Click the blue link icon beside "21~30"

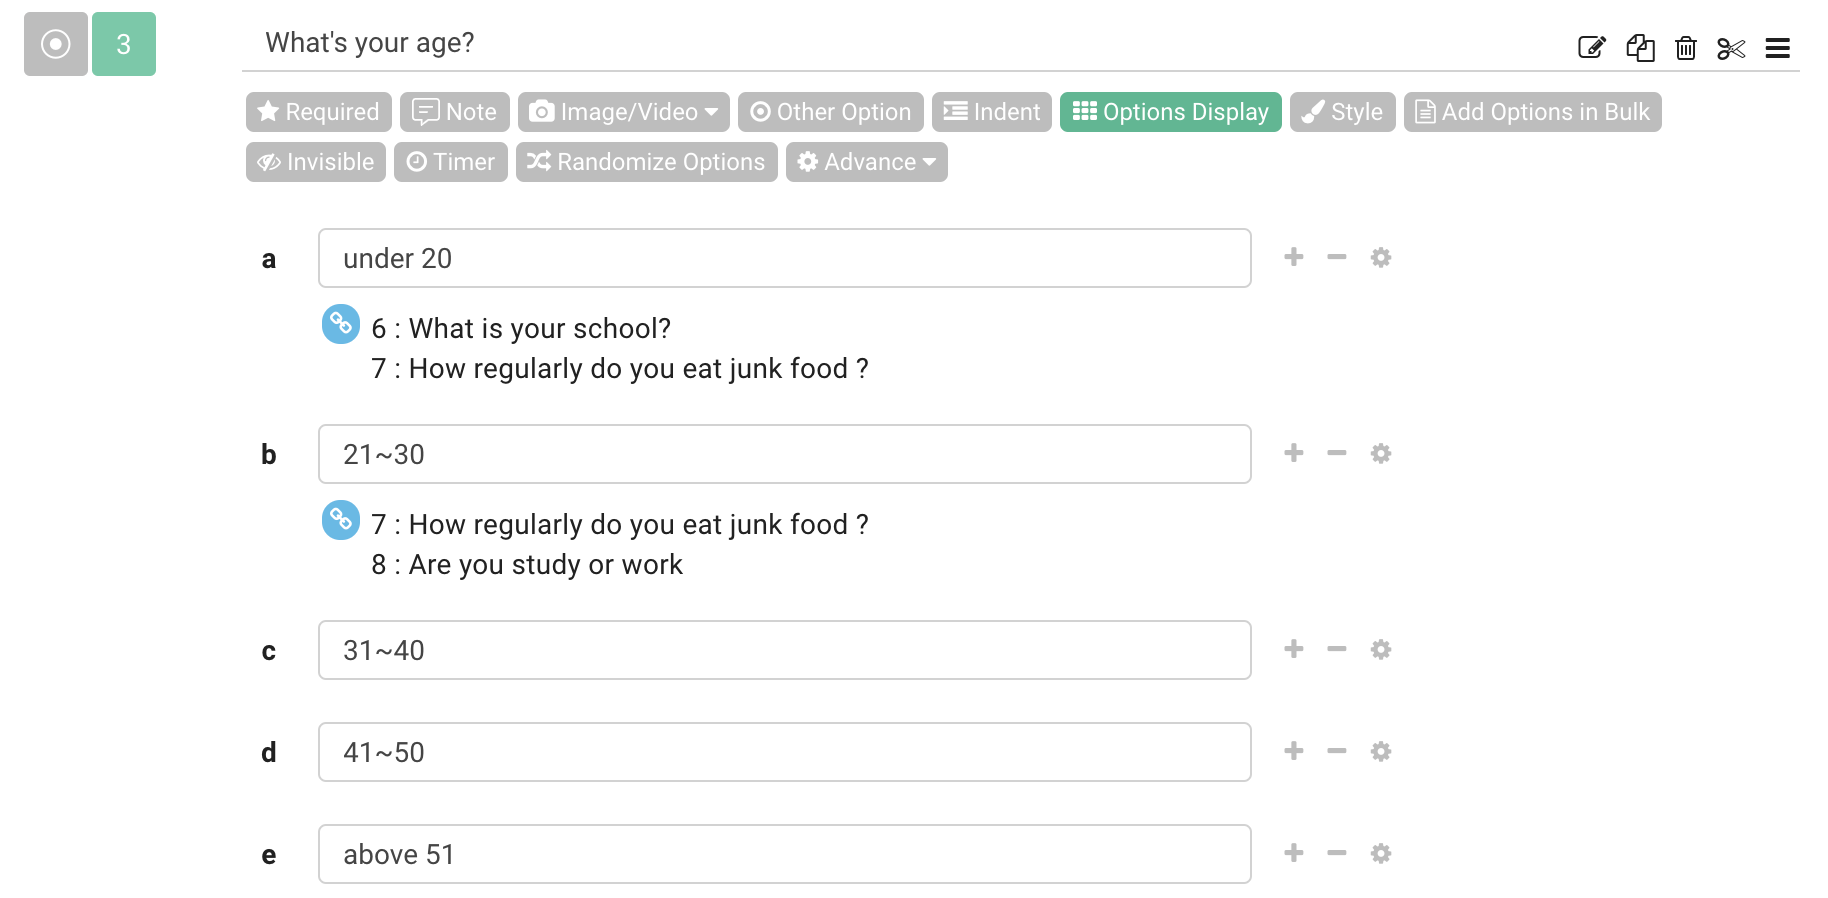340,521
